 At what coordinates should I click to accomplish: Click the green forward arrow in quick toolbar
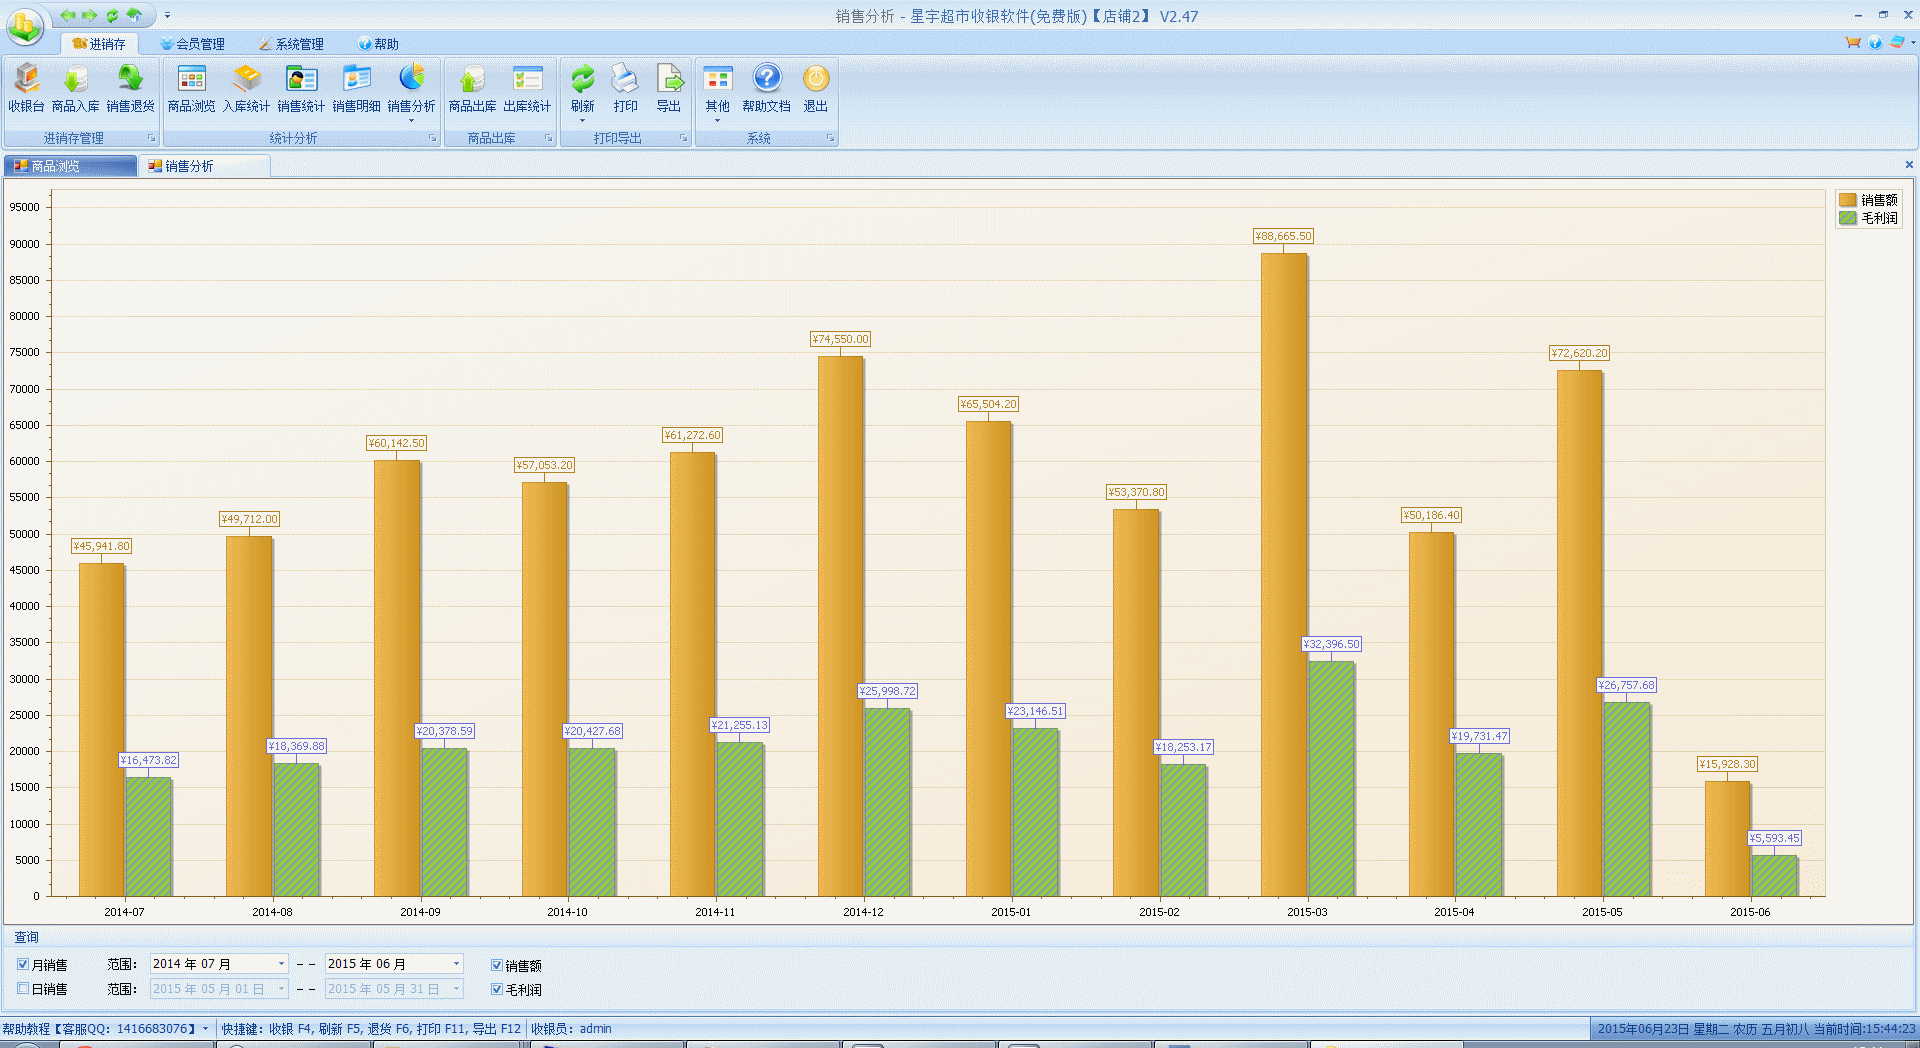(x=90, y=15)
